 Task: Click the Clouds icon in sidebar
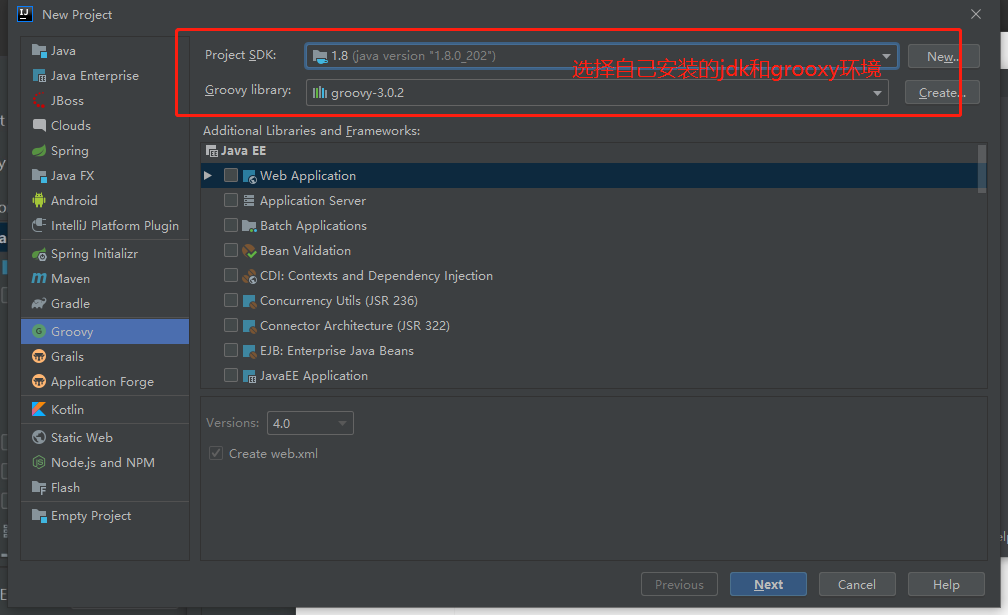39,125
